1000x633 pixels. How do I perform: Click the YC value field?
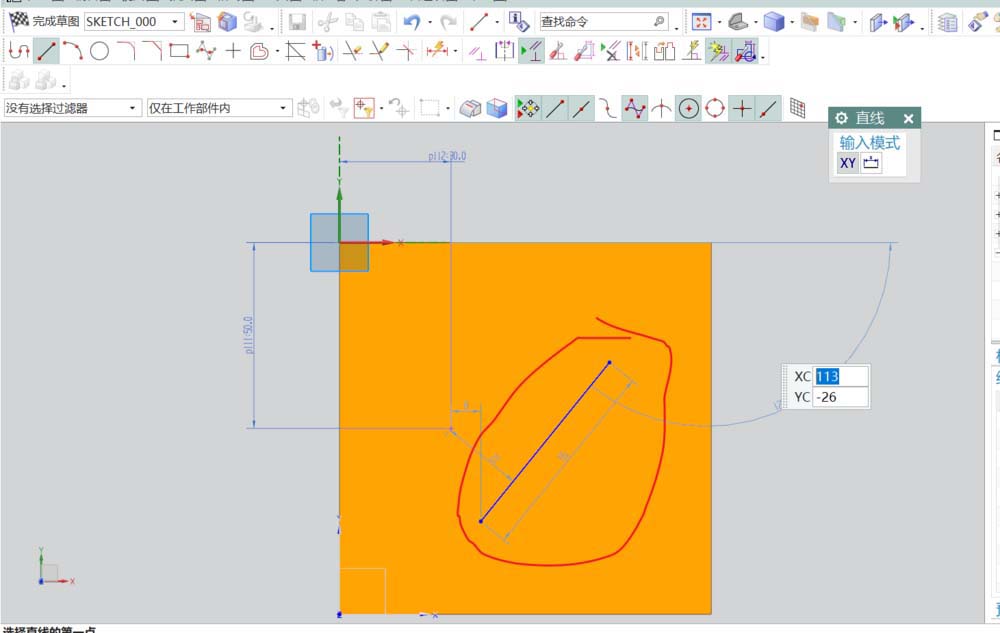point(840,397)
